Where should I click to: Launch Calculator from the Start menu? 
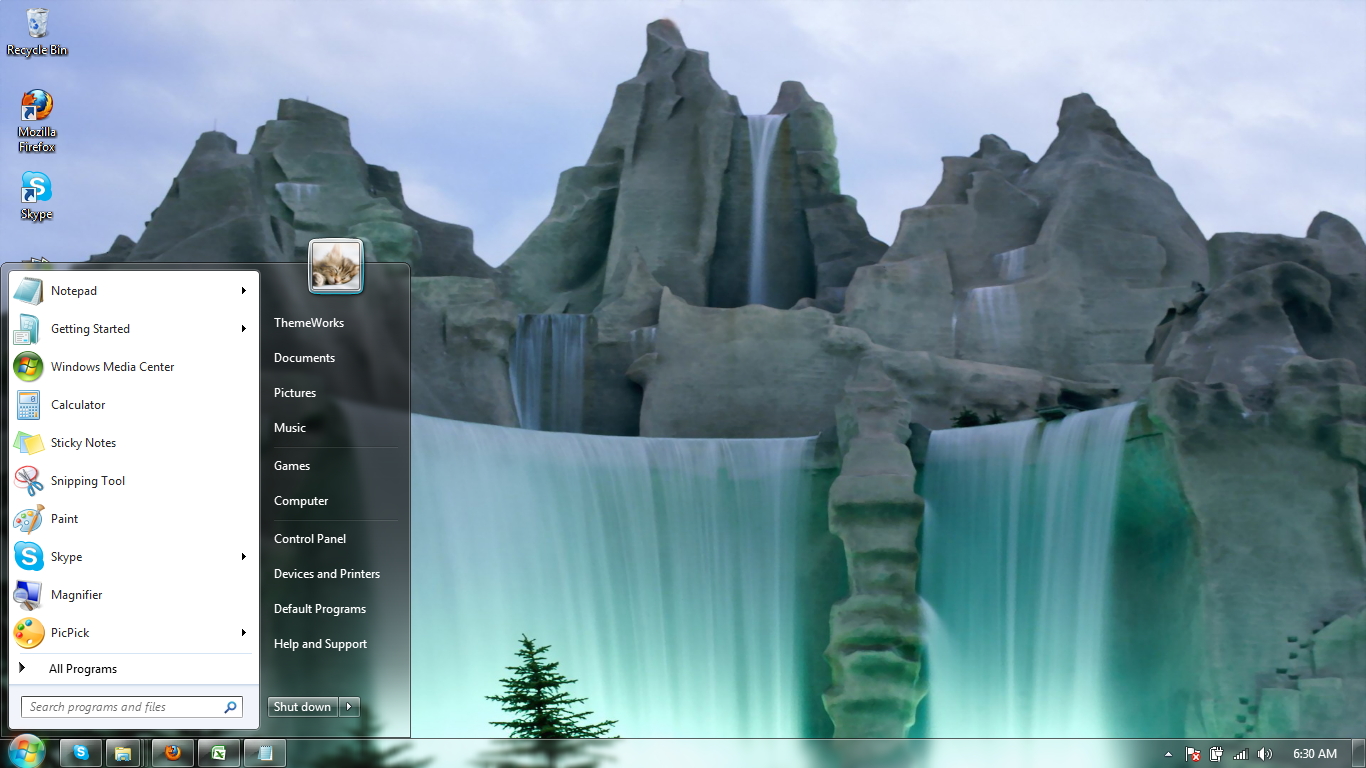click(x=77, y=404)
